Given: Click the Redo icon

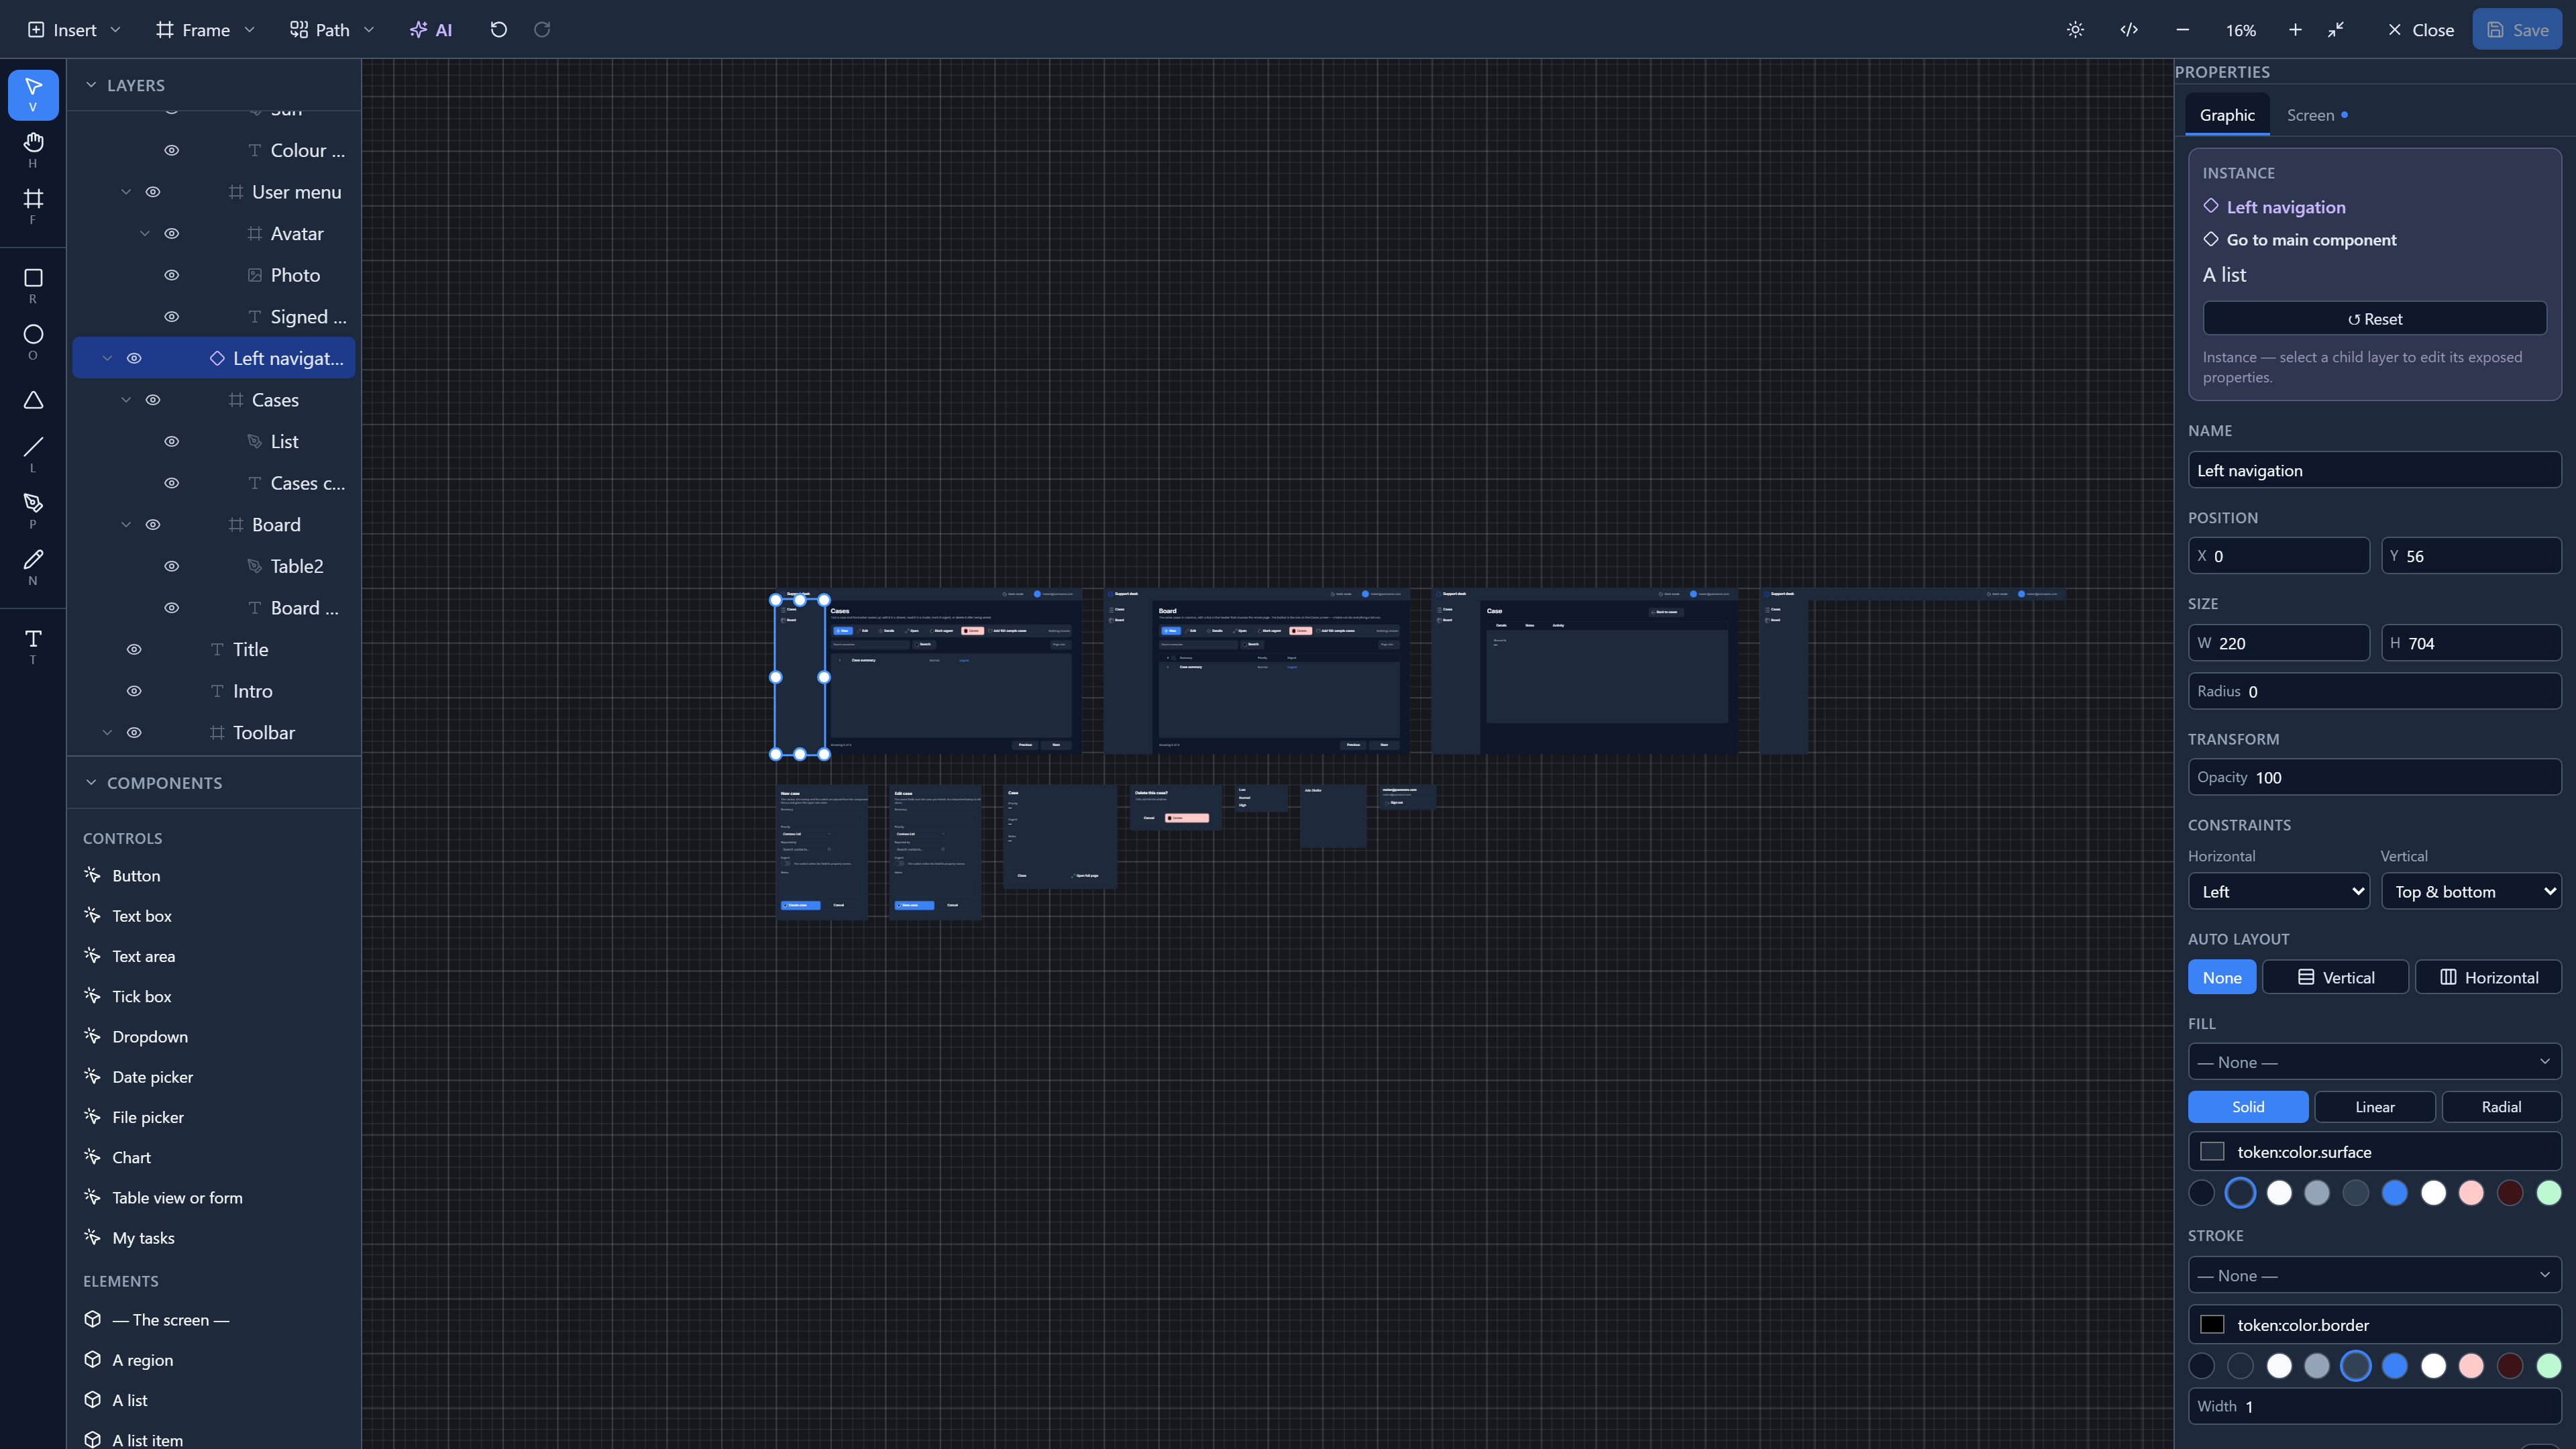Looking at the screenshot, I should click(x=542, y=30).
